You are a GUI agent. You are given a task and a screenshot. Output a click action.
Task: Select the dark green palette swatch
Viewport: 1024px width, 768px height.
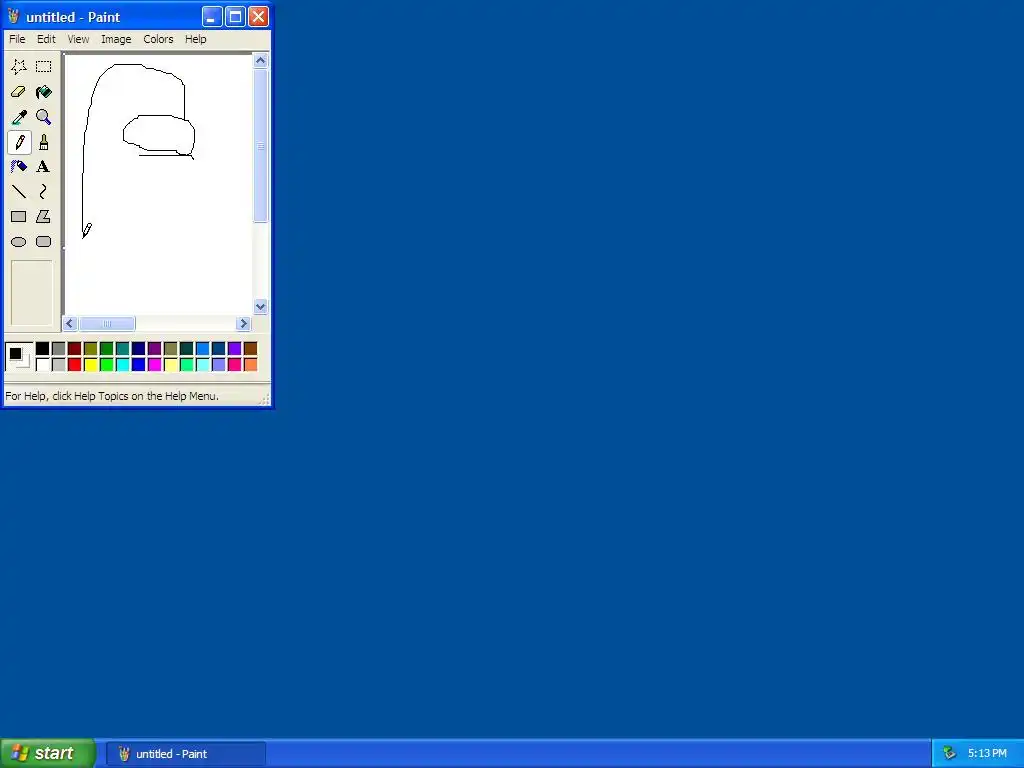coord(106,349)
